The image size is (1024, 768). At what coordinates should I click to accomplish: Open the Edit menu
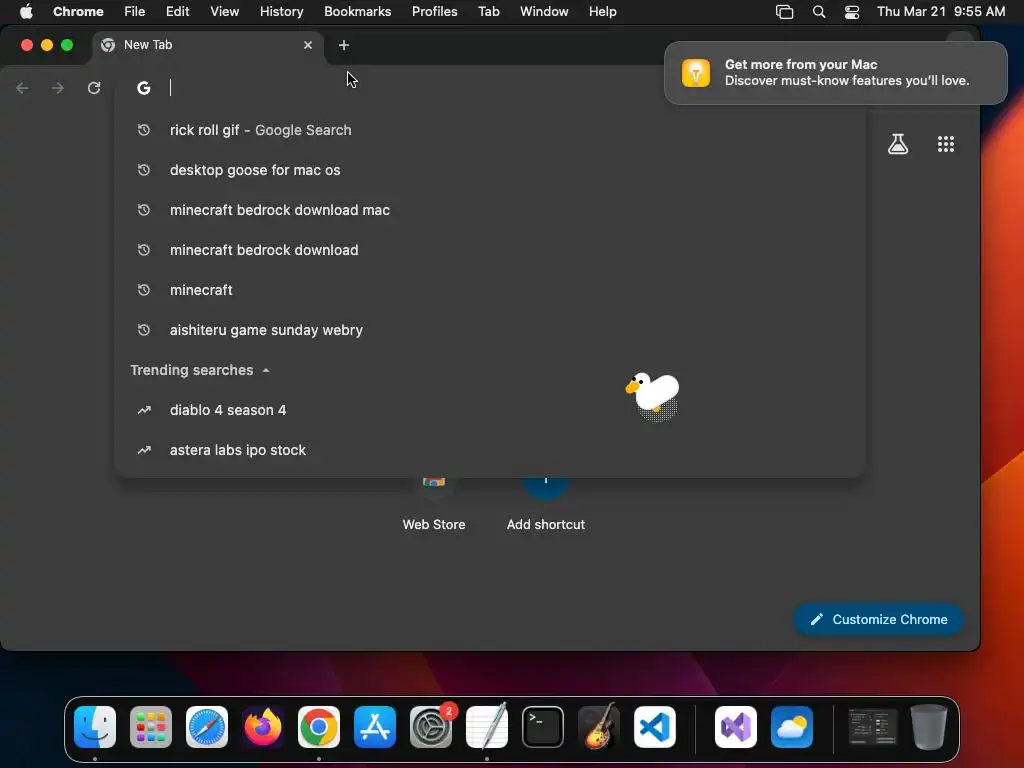[x=178, y=12]
